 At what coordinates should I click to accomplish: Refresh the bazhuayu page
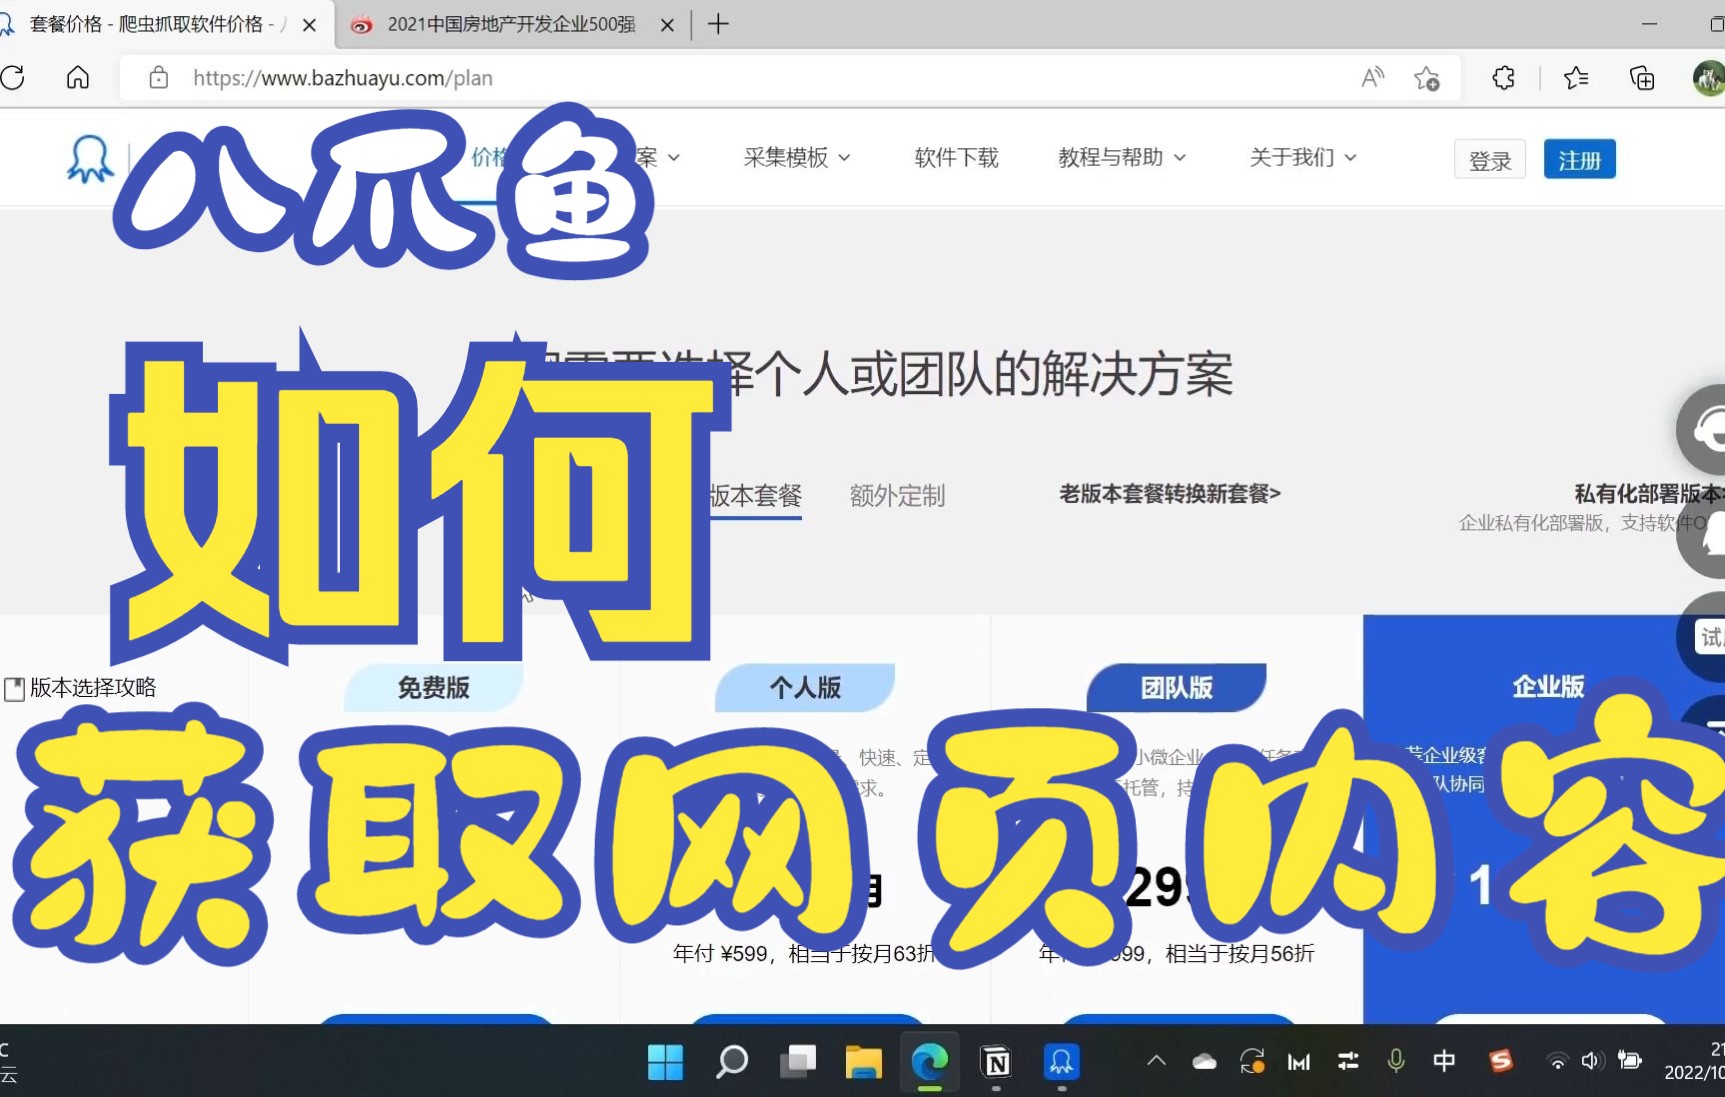click(13, 78)
